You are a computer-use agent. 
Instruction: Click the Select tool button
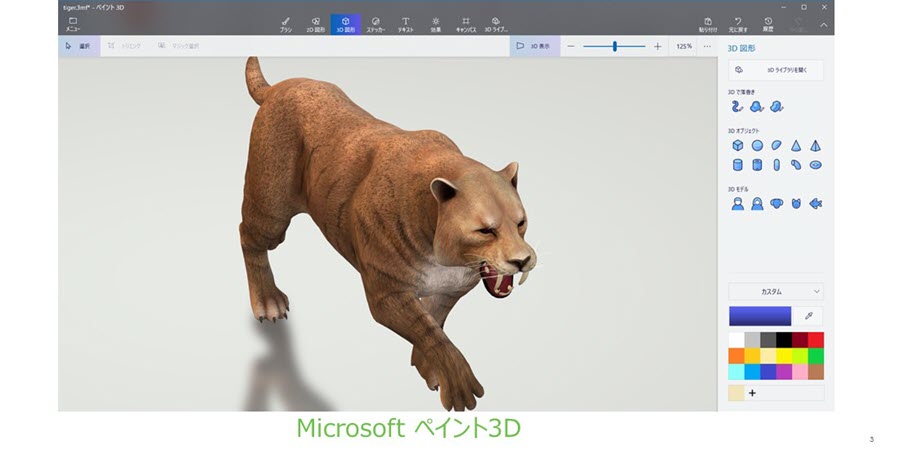[78, 46]
